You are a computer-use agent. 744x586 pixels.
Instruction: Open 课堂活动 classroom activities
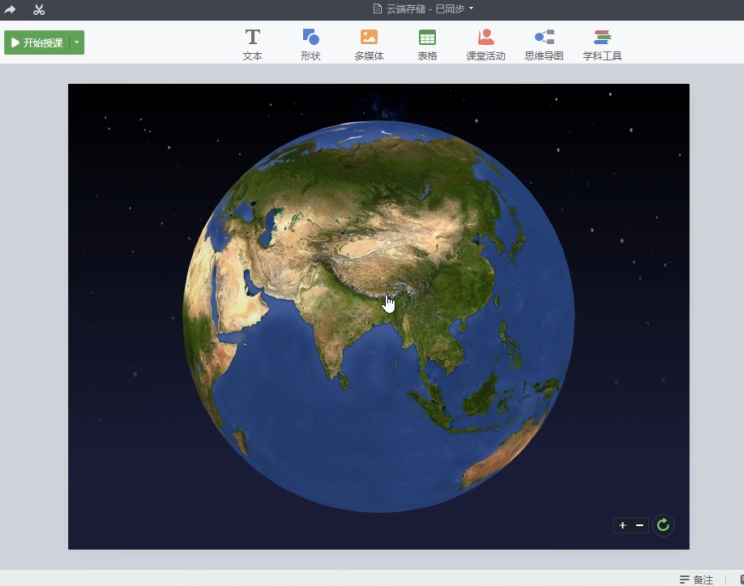pos(485,44)
